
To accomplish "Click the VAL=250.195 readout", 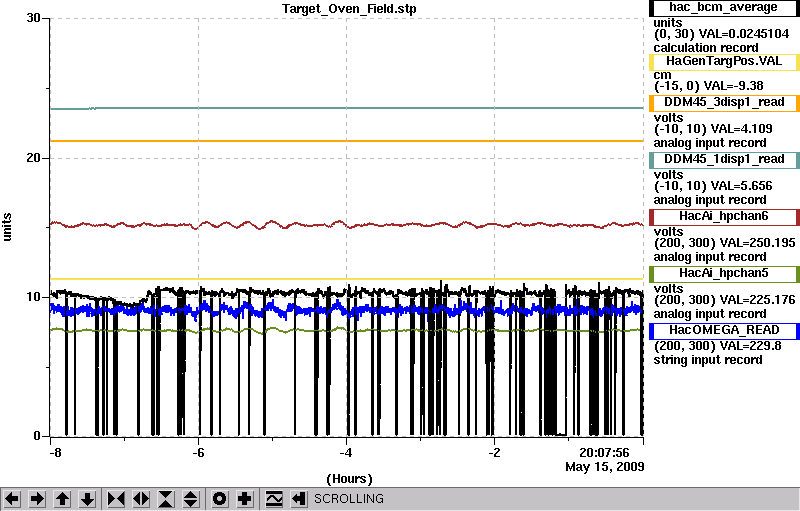I will pyautogui.click(x=760, y=243).
